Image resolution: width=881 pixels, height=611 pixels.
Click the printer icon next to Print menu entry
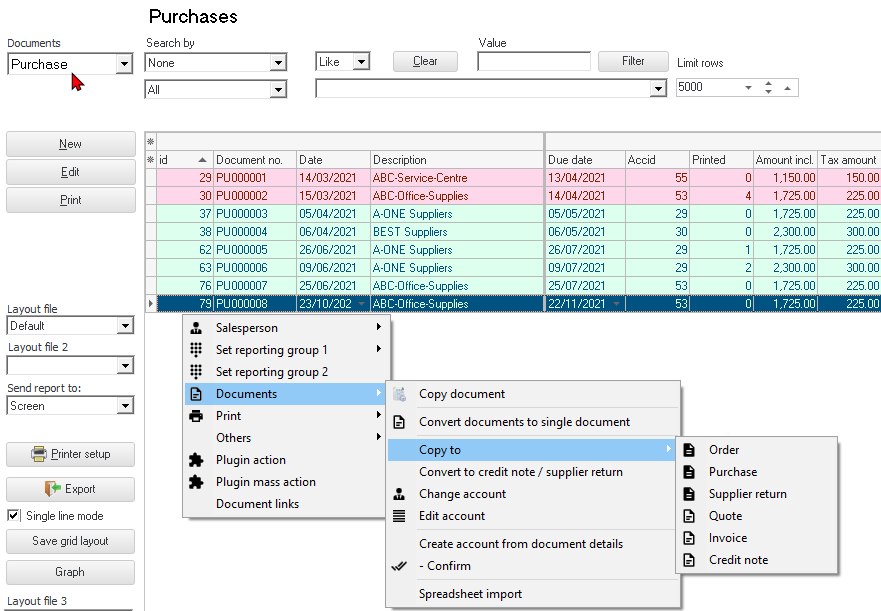tap(197, 416)
